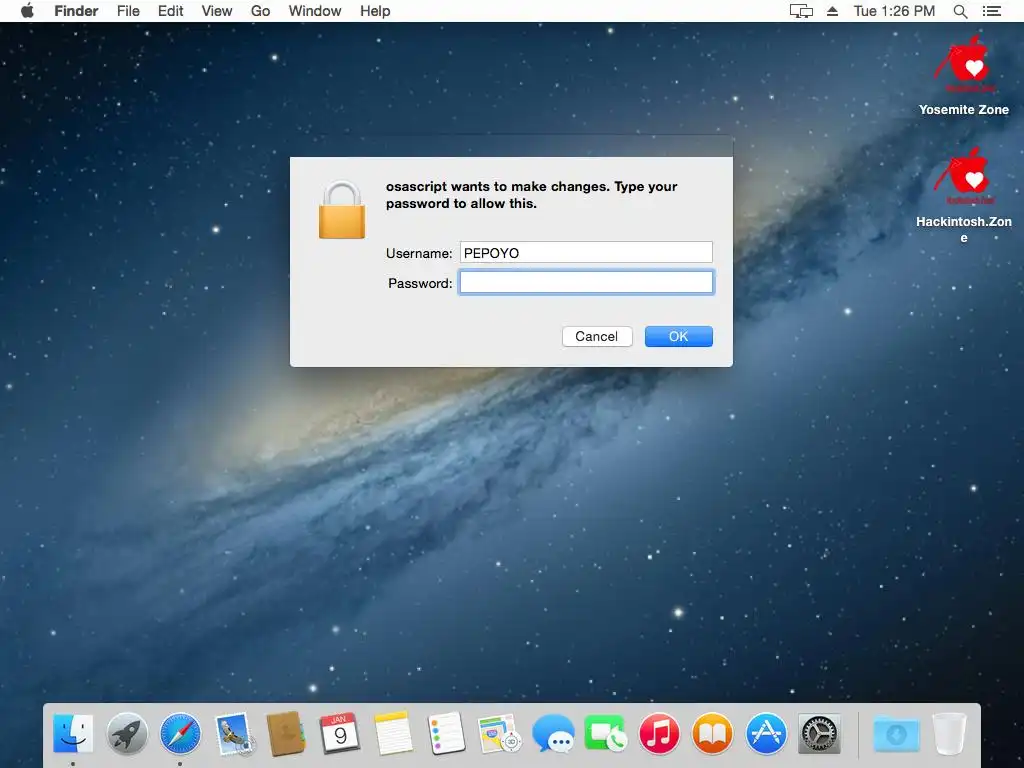Open System Preferences gear in Dock
Screen dimensions: 1024x768
tap(819, 733)
